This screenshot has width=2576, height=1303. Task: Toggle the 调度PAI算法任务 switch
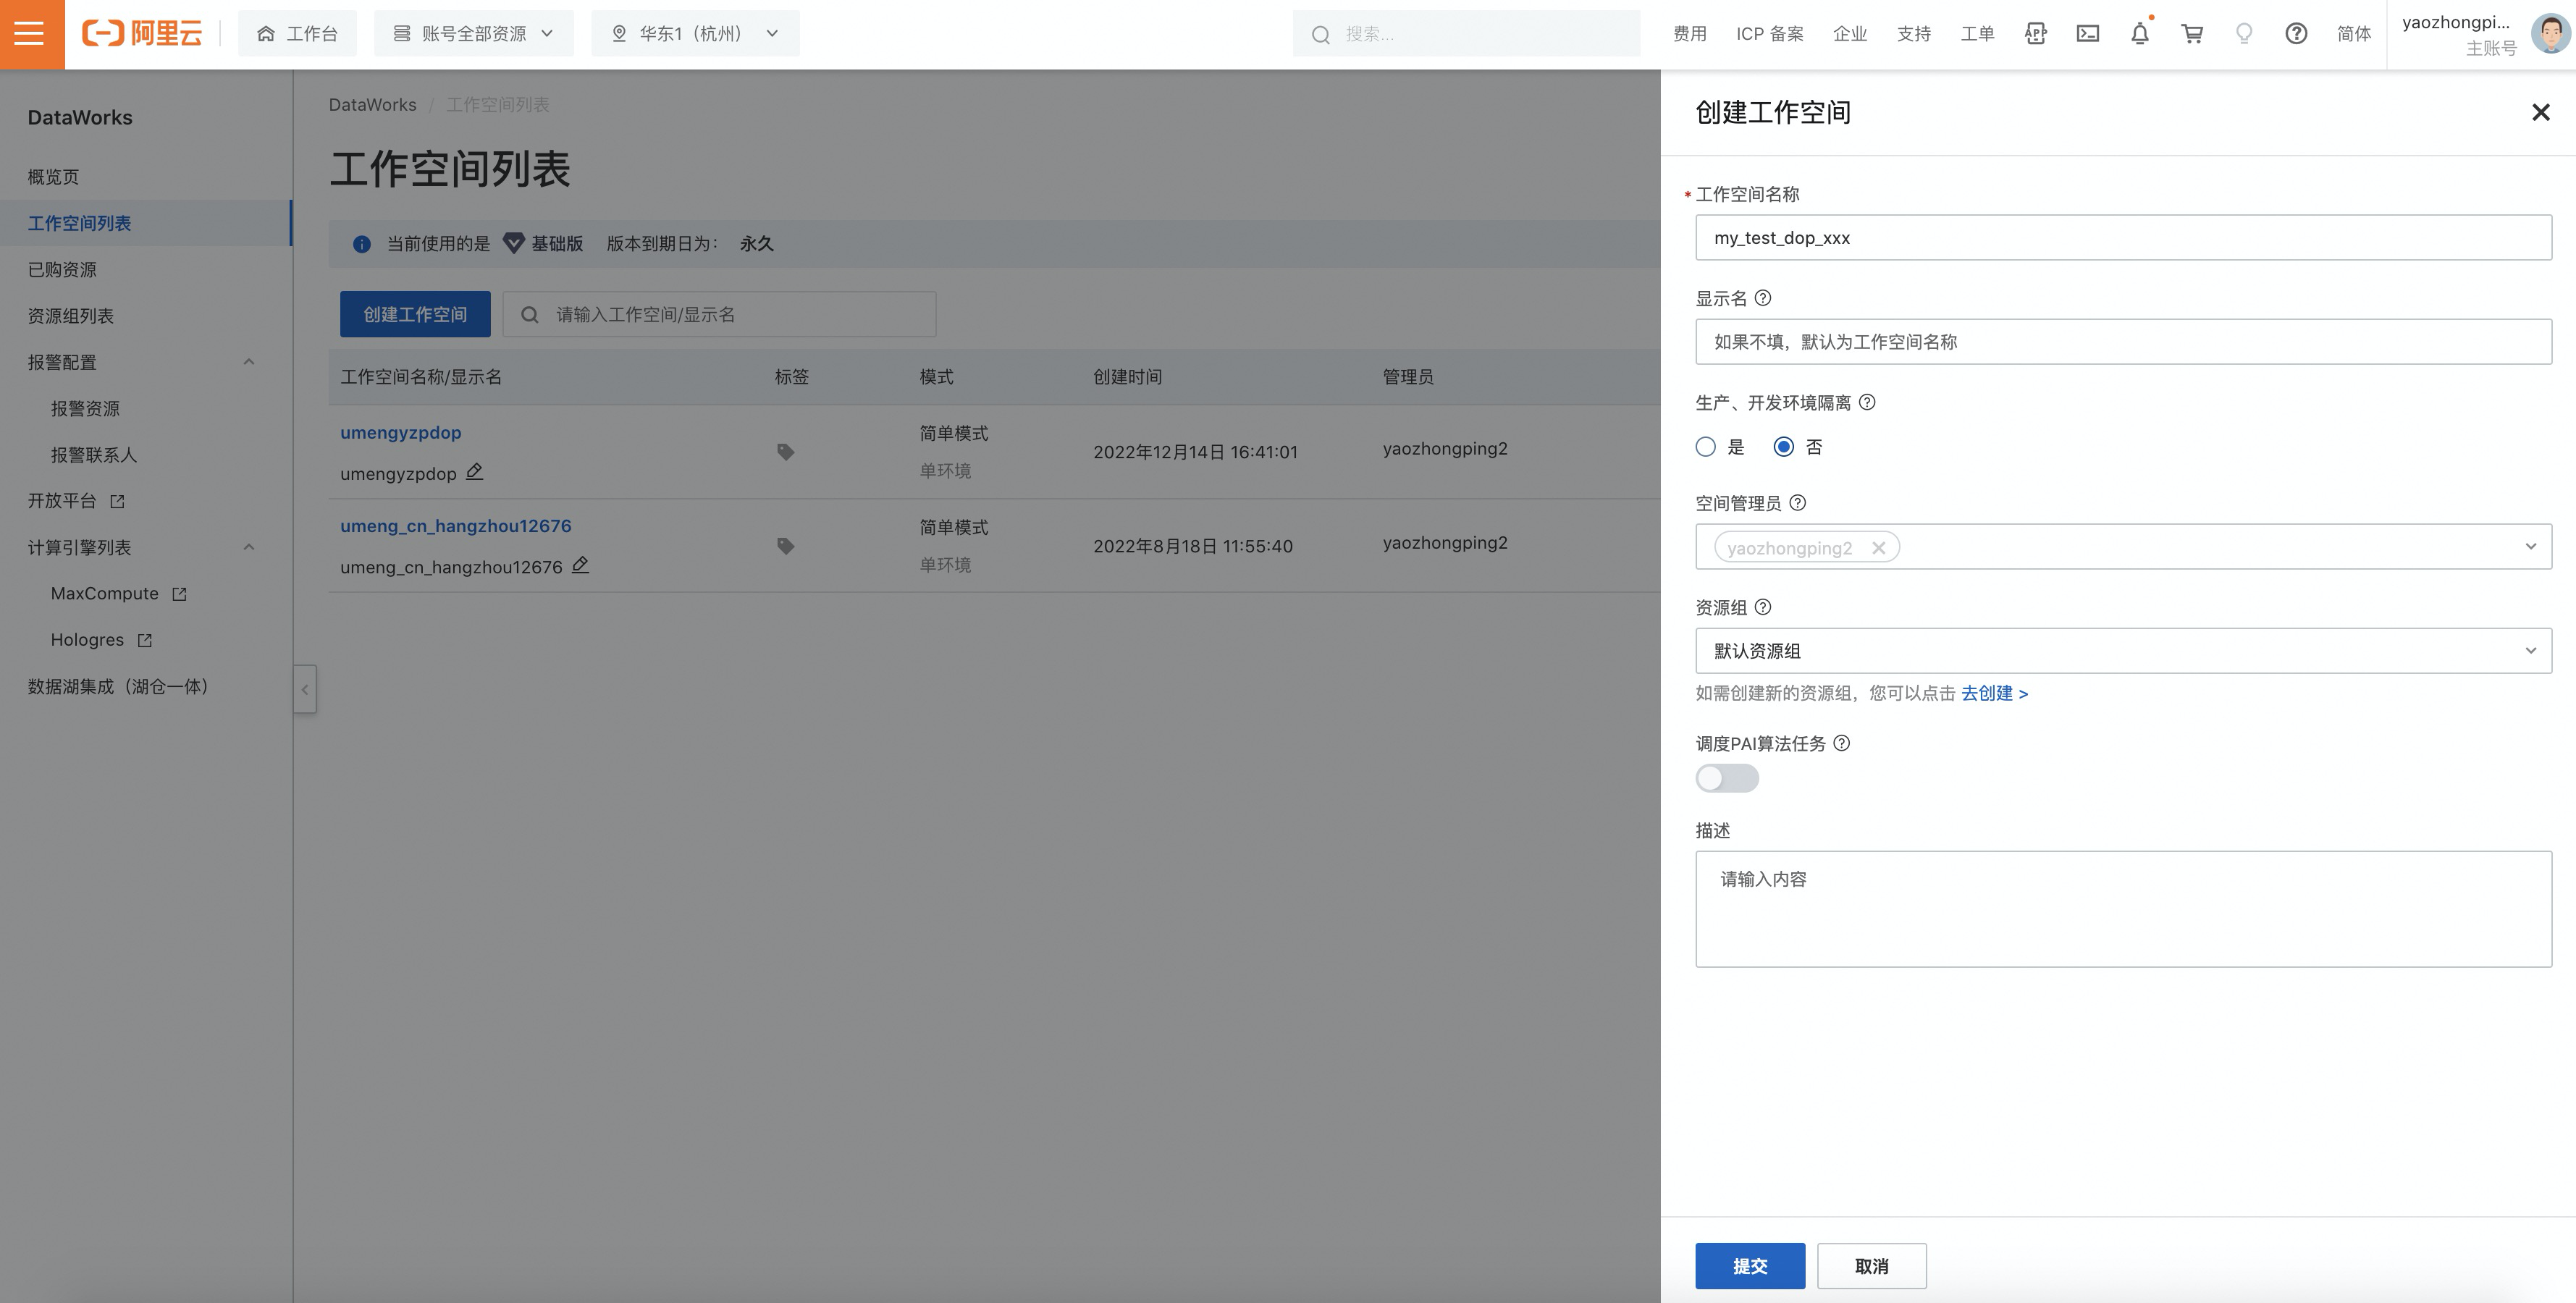tap(1726, 778)
